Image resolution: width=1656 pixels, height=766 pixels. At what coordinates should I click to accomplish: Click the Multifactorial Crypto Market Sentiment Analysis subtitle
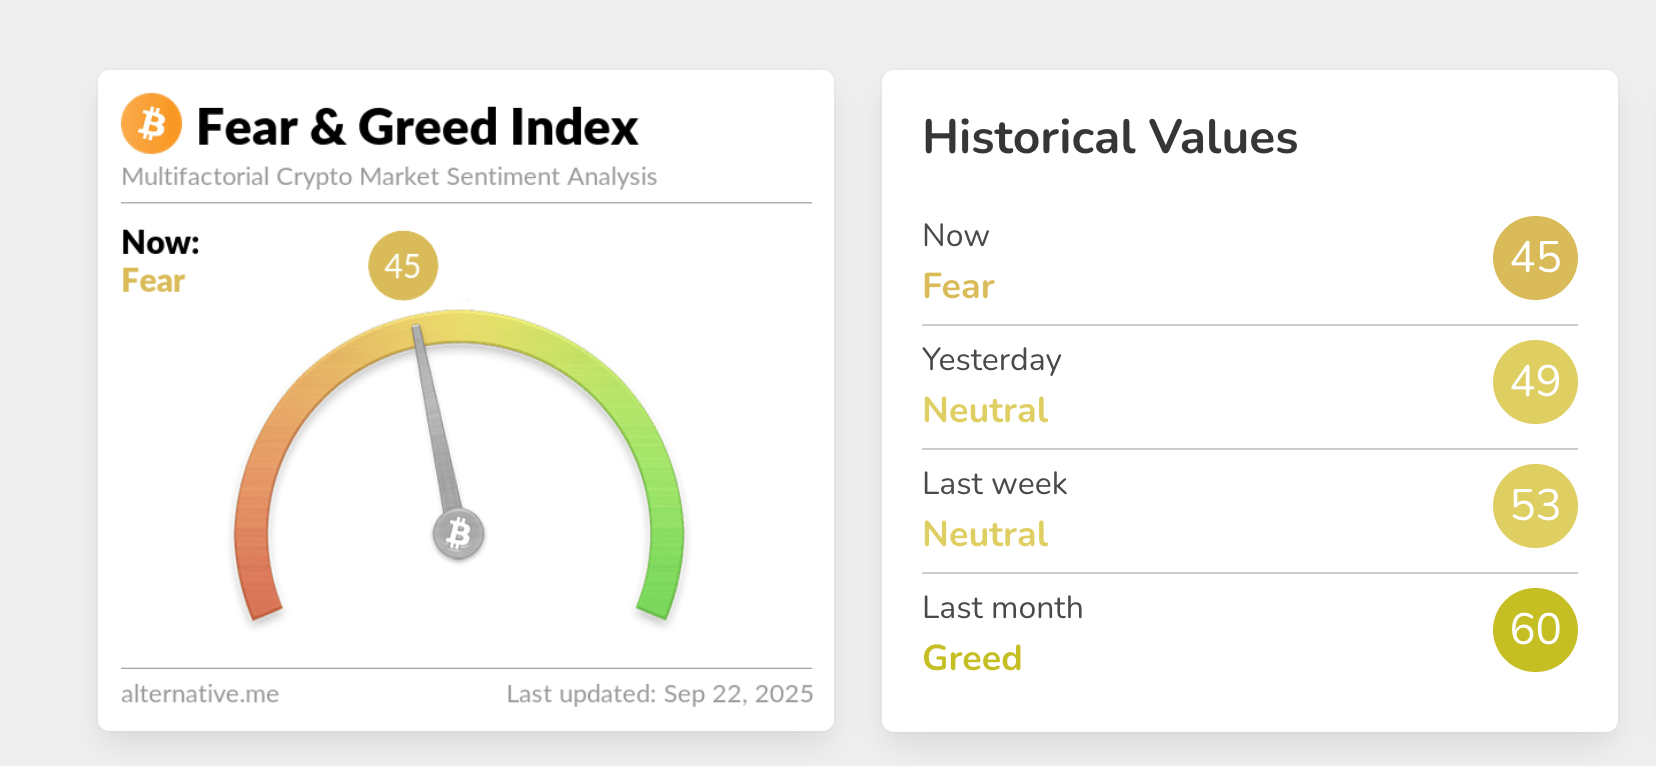(x=389, y=177)
